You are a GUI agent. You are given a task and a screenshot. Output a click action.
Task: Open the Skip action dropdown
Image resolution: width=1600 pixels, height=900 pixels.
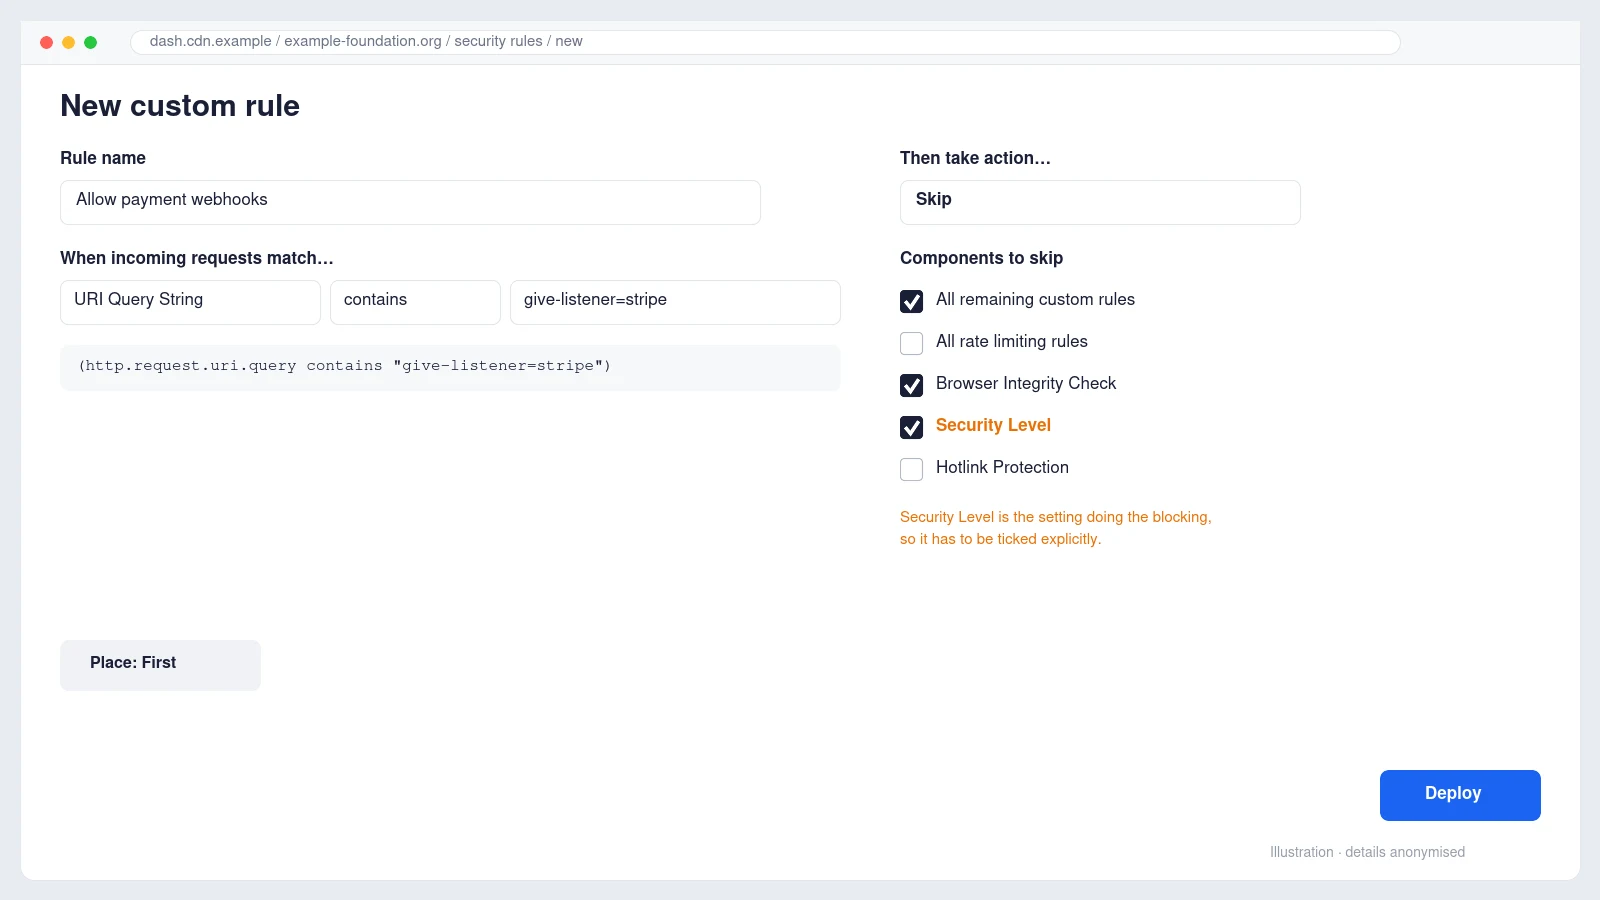coord(1100,202)
